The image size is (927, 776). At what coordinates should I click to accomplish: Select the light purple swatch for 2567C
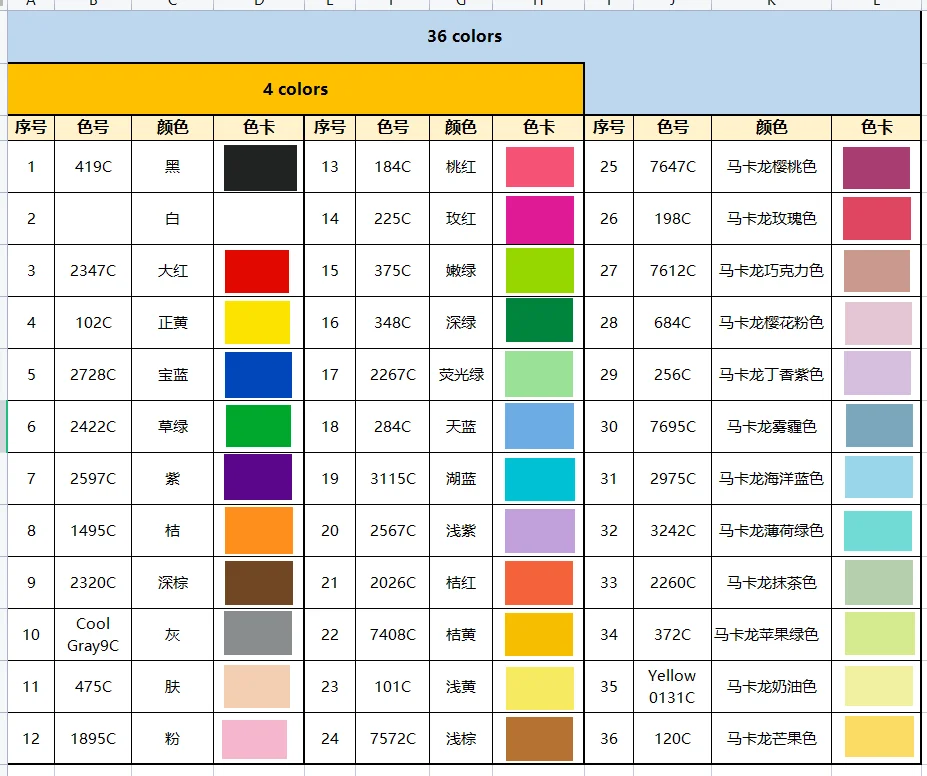point(540,531)
